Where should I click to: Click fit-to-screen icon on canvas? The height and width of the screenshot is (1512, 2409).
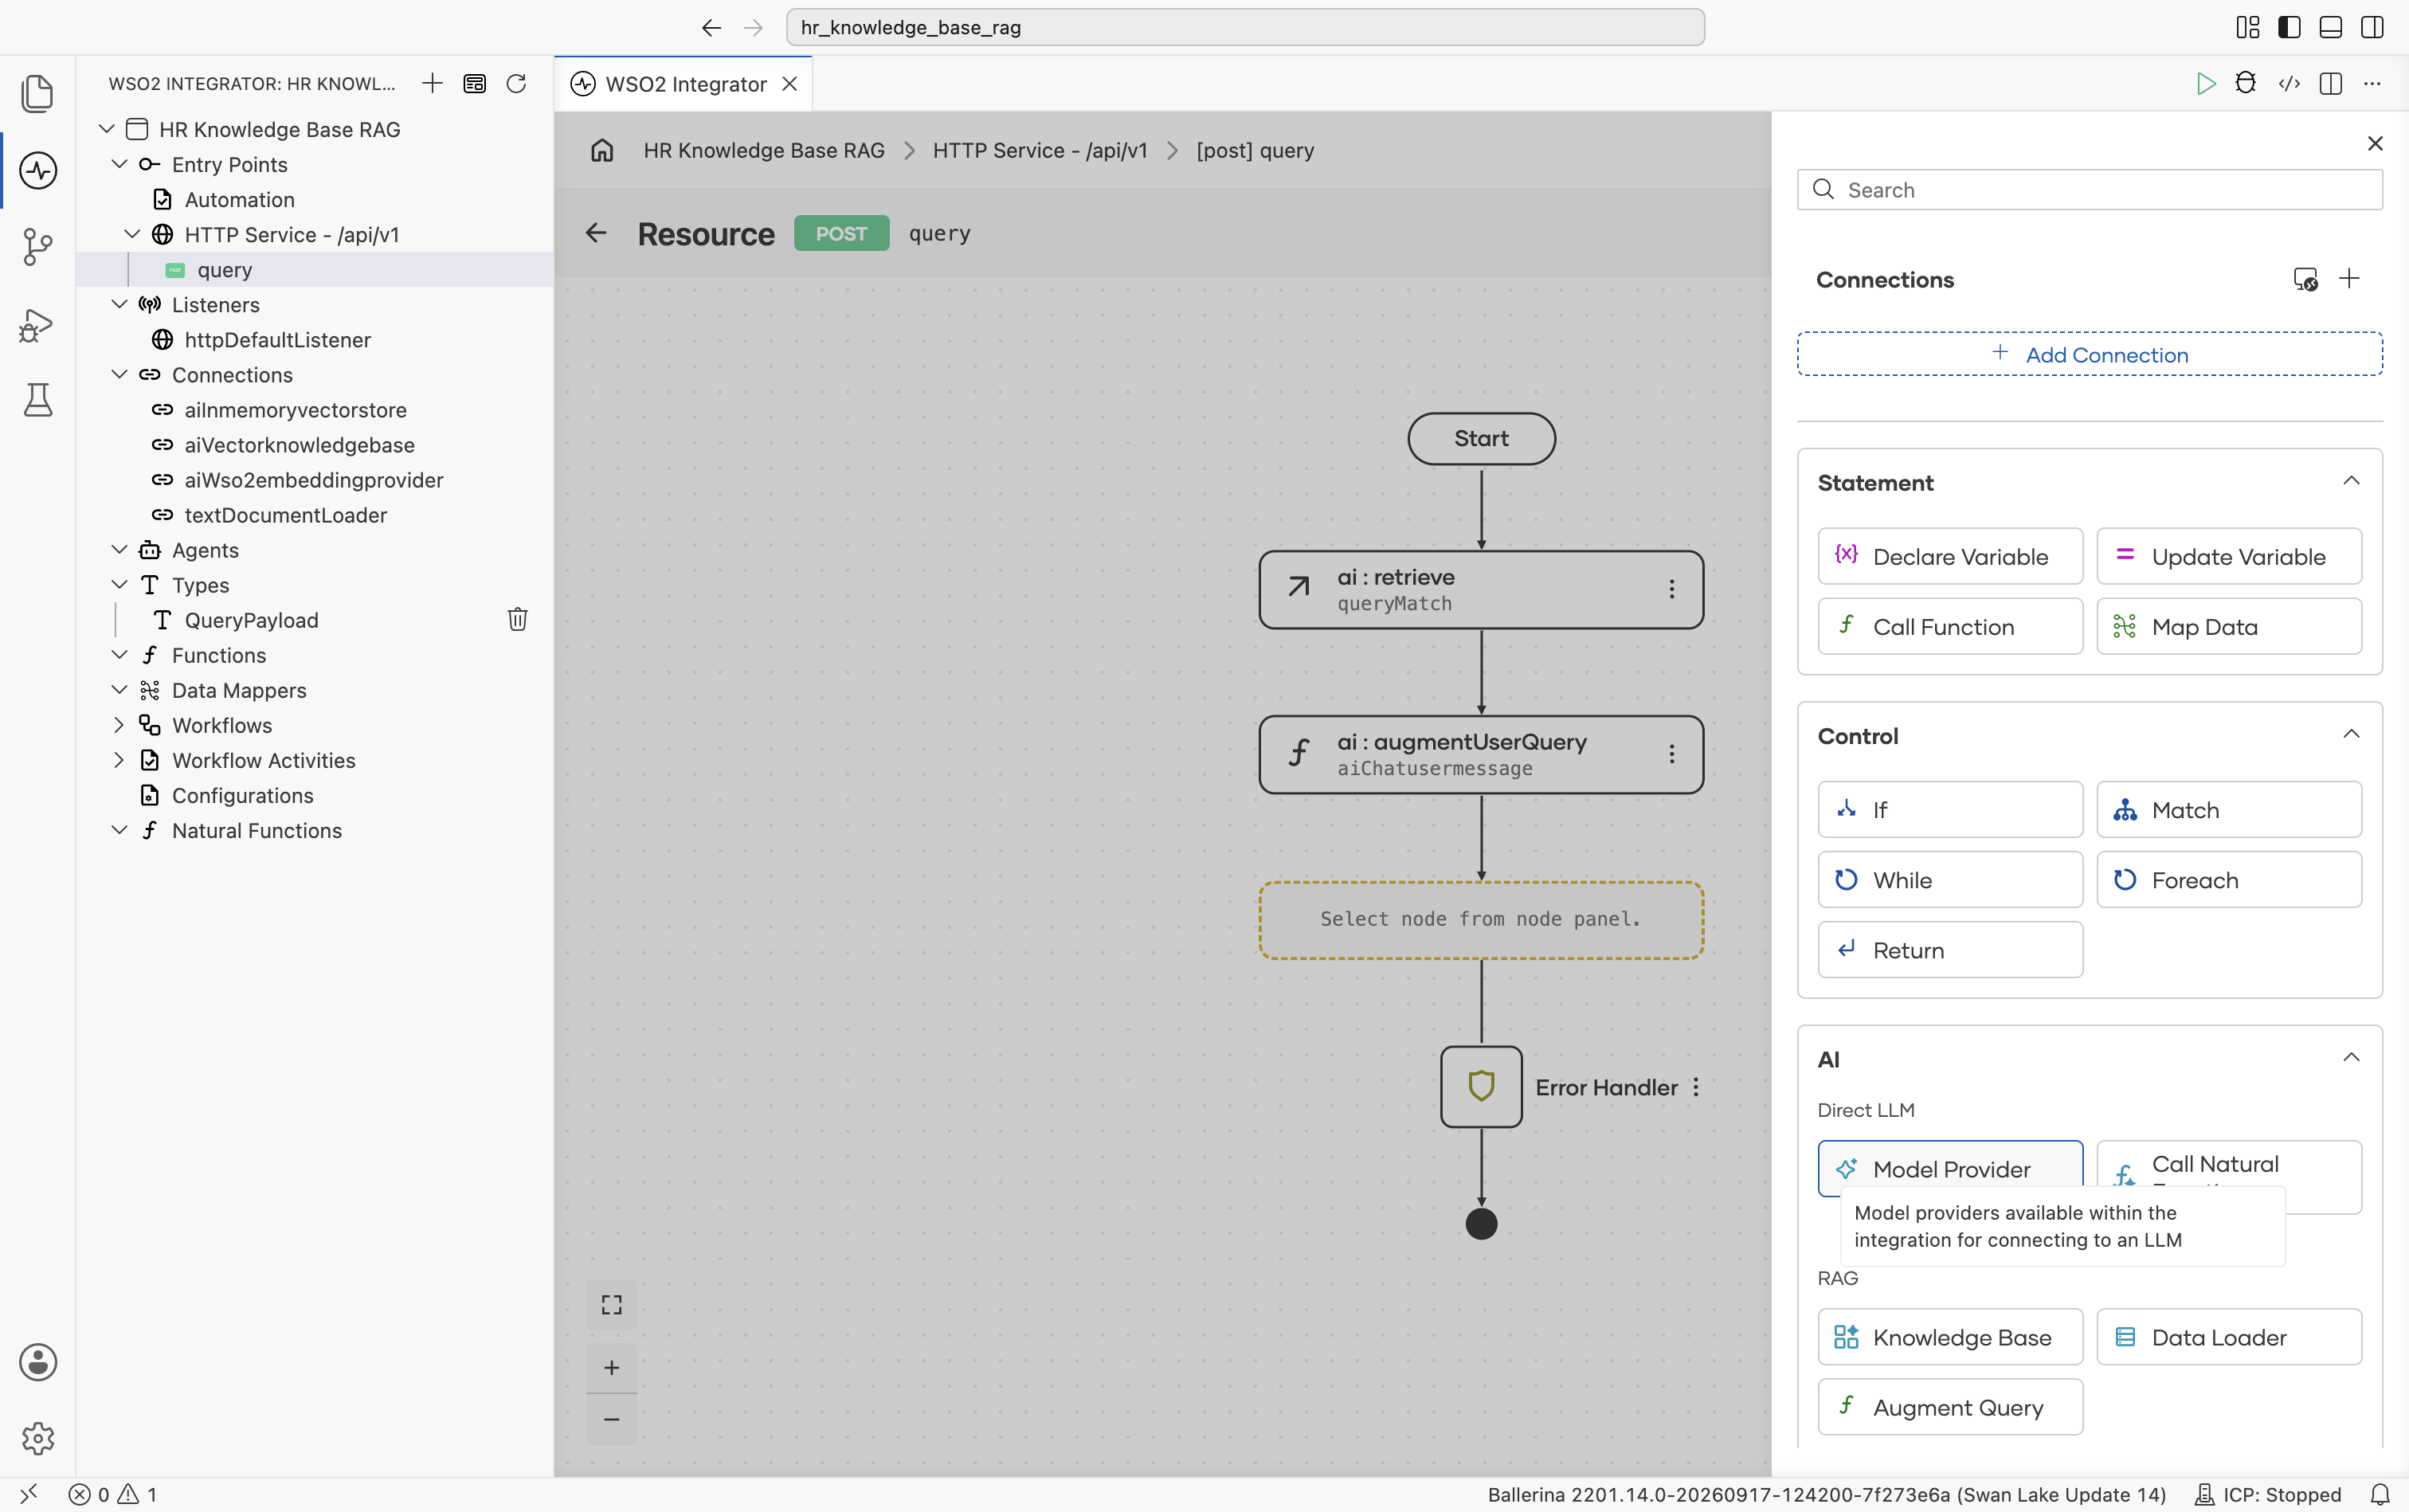point(612,1304)
